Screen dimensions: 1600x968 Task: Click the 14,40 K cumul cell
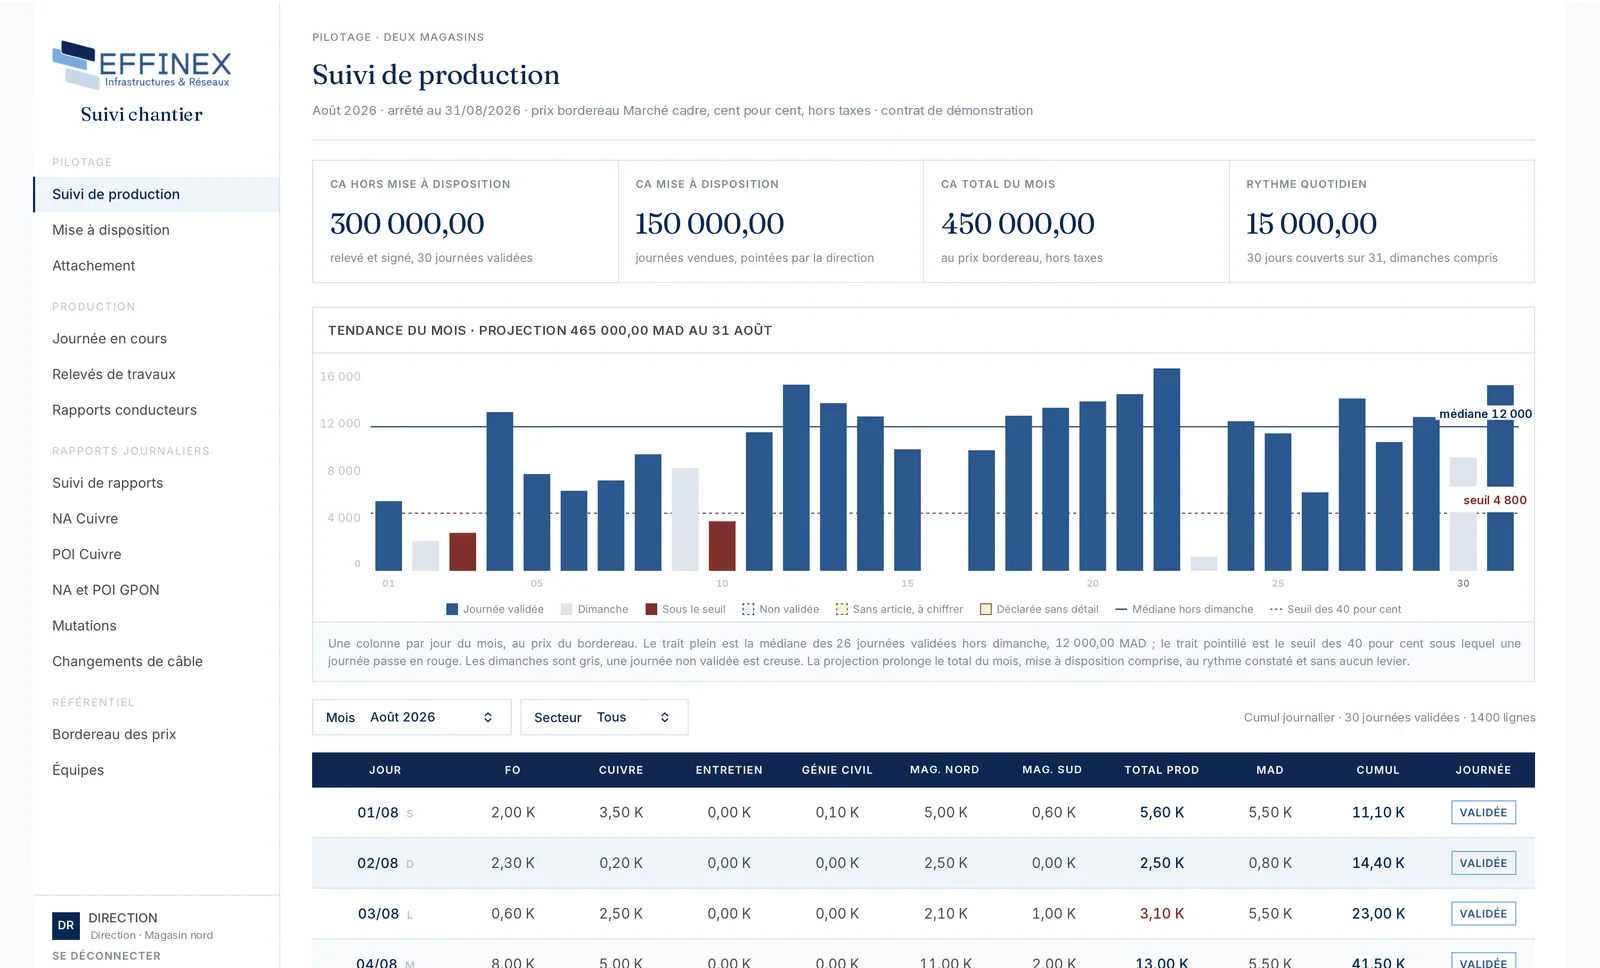tap(1378, 863)
